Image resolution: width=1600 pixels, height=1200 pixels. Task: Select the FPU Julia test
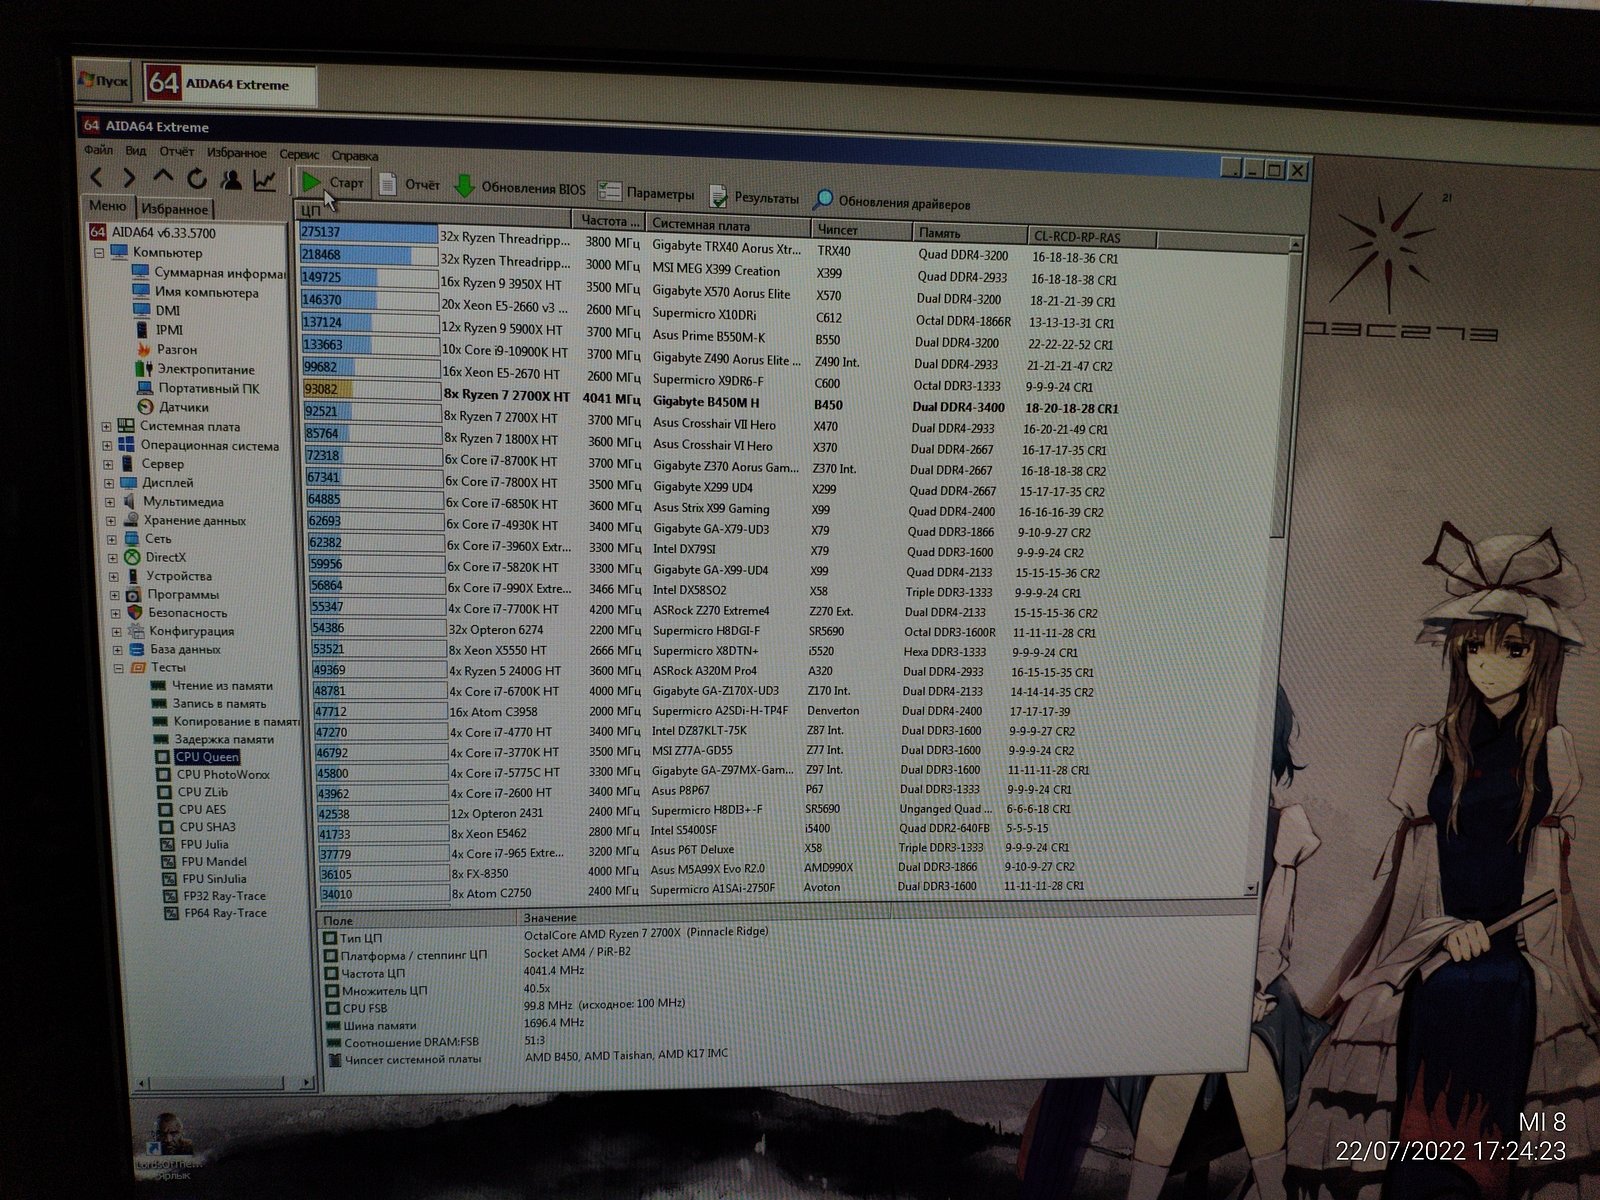tap(204, 844)
